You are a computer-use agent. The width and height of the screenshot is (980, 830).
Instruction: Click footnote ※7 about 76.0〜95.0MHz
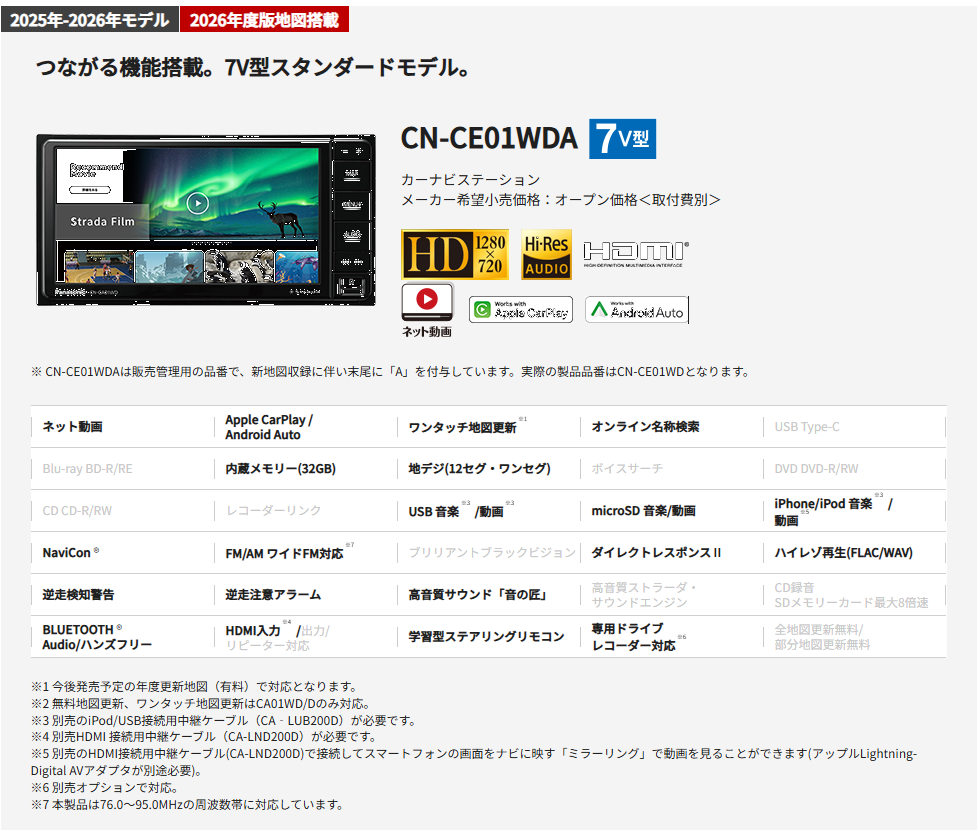[188, 804]
